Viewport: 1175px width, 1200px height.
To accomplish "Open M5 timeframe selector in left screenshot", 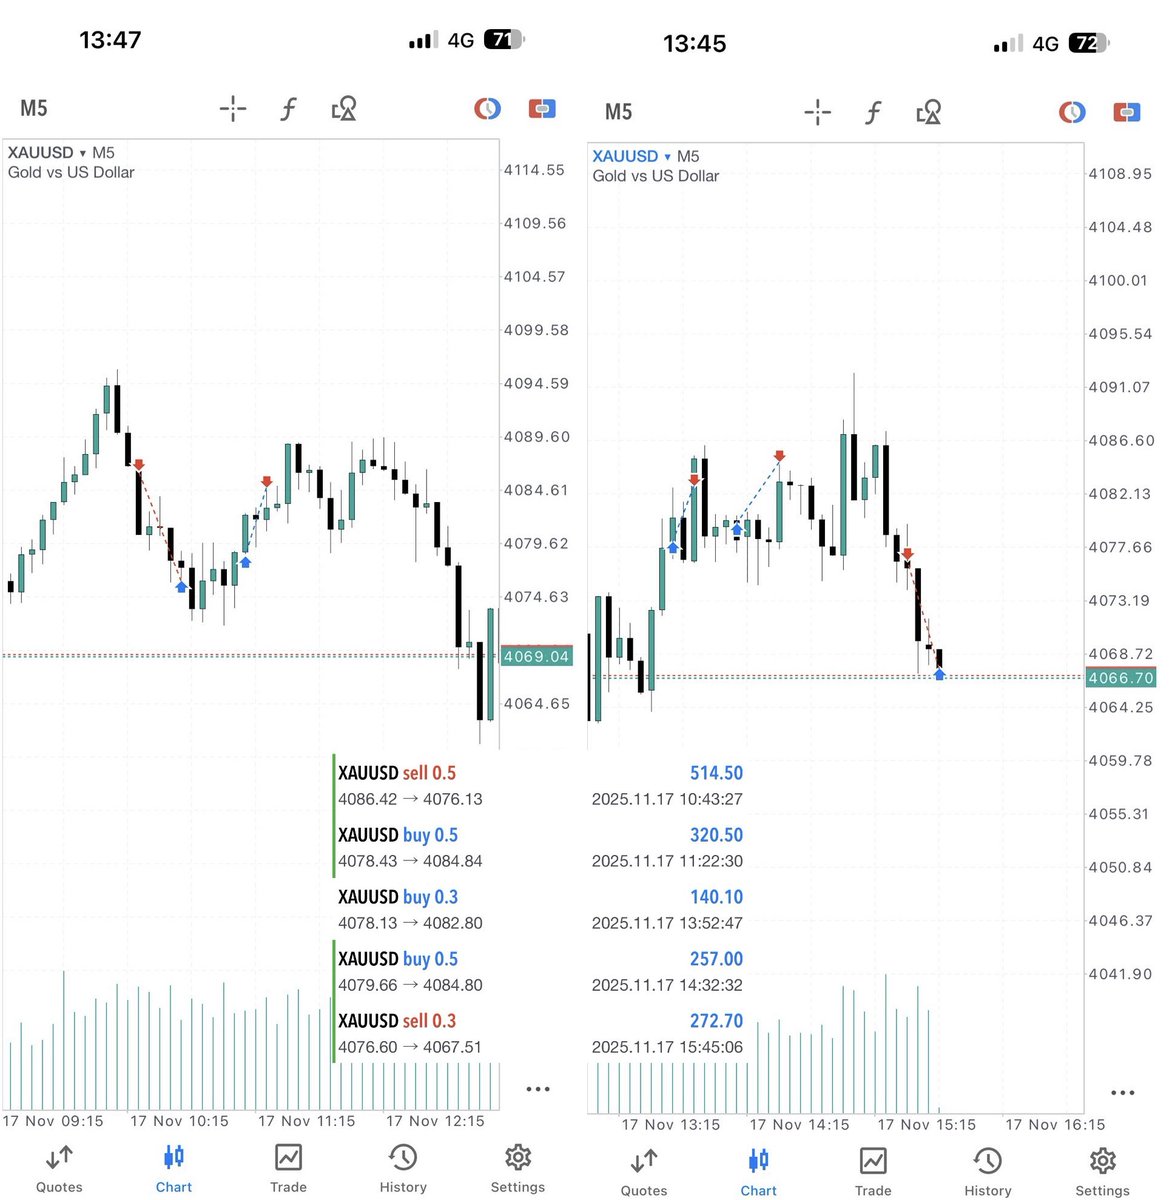I will (34, 108).
